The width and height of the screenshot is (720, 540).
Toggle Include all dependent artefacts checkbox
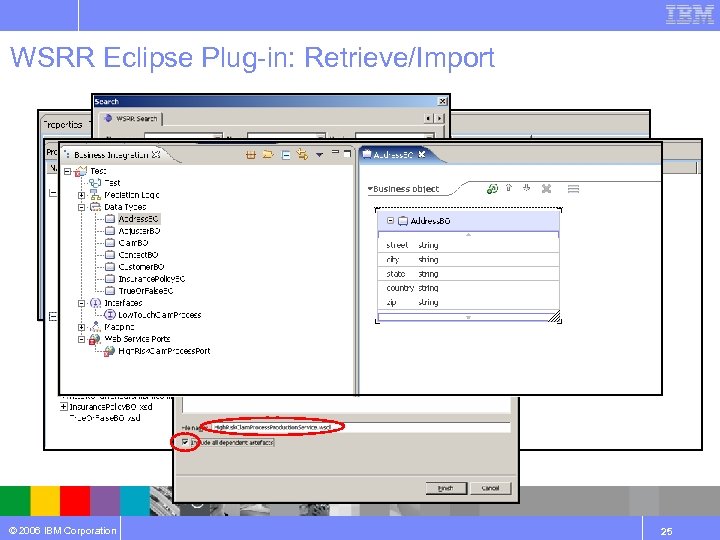(x=185, y=442)
